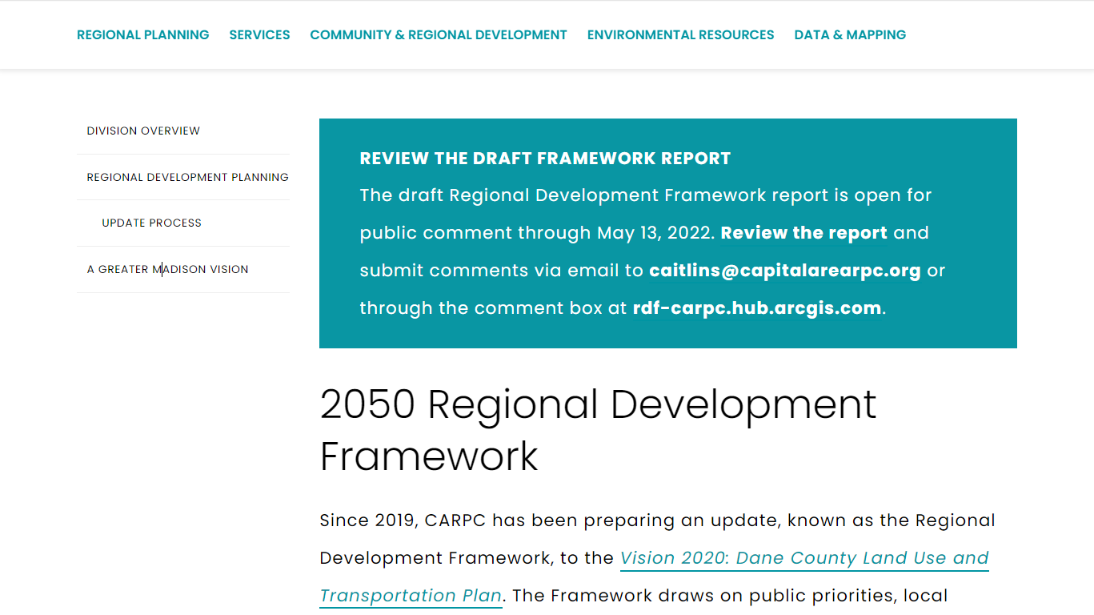Click the 'Transportation Plan' link text

(411, 596)
